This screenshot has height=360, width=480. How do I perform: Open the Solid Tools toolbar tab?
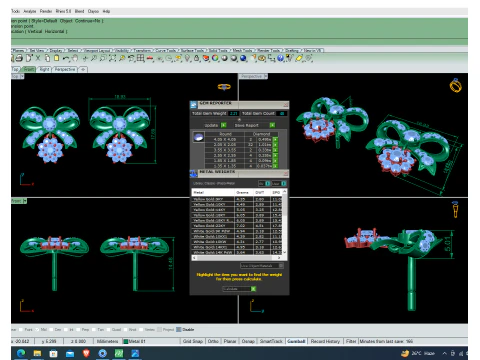point(218,50)
